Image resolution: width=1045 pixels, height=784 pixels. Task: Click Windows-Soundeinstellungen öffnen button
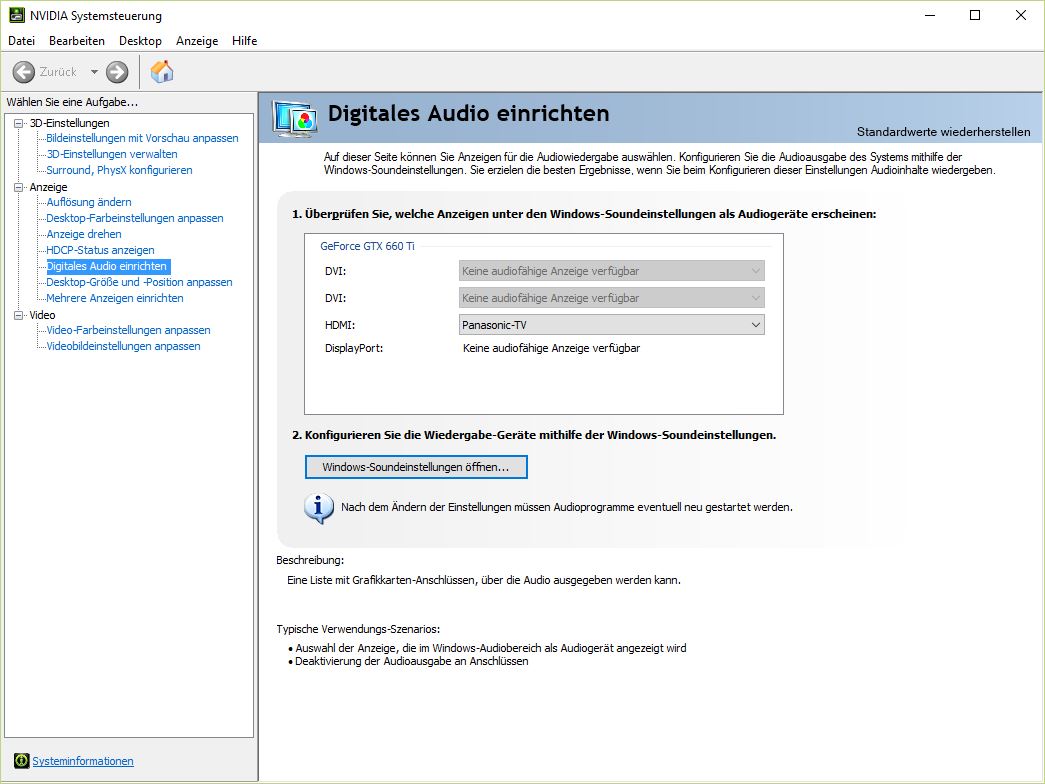[x=416, y=467]
